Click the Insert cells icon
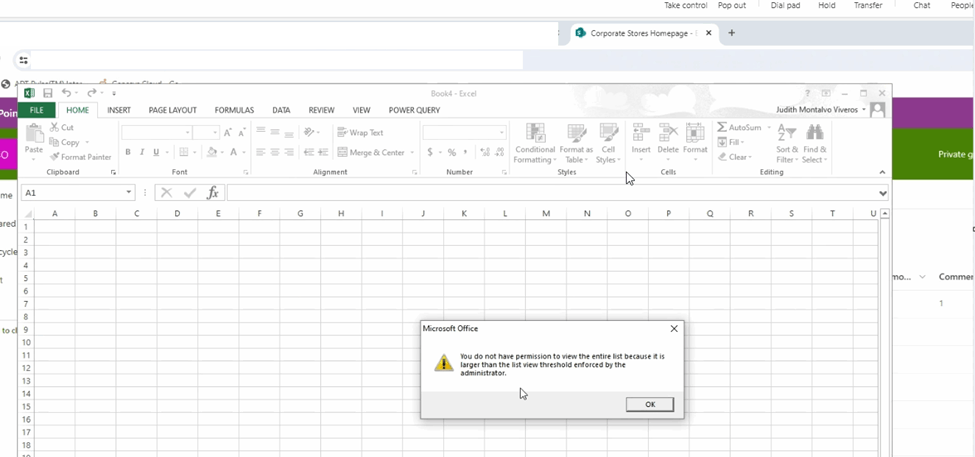Viewport: 975px width, 457px height. [x=641, y=133]
